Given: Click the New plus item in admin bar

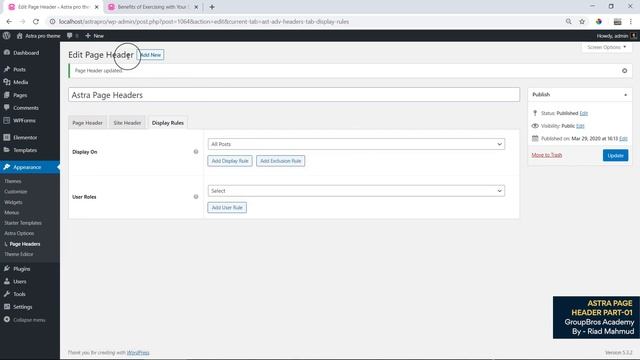Looking at the screenshot, I should pos(94,36).
